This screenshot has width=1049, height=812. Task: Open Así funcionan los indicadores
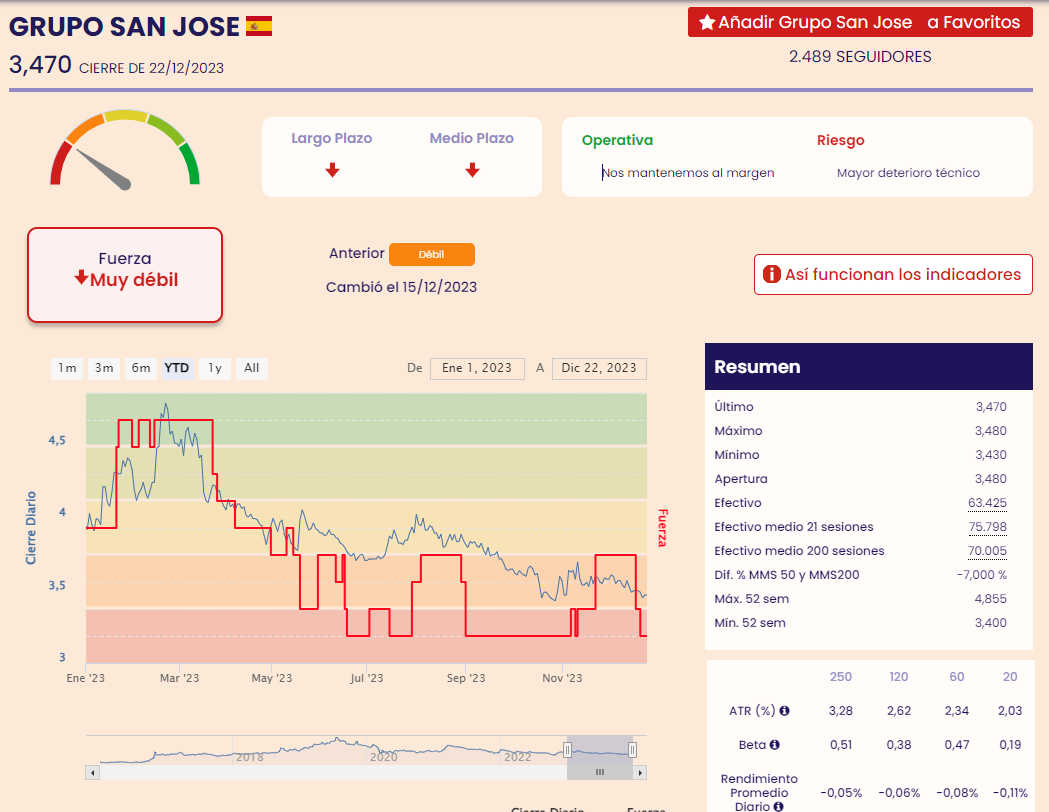[x=893, y=274]
